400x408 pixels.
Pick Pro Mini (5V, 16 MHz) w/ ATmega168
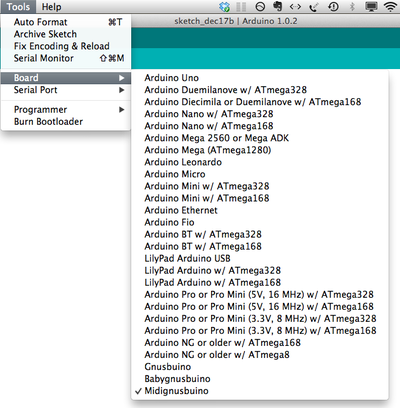(260, 306)
